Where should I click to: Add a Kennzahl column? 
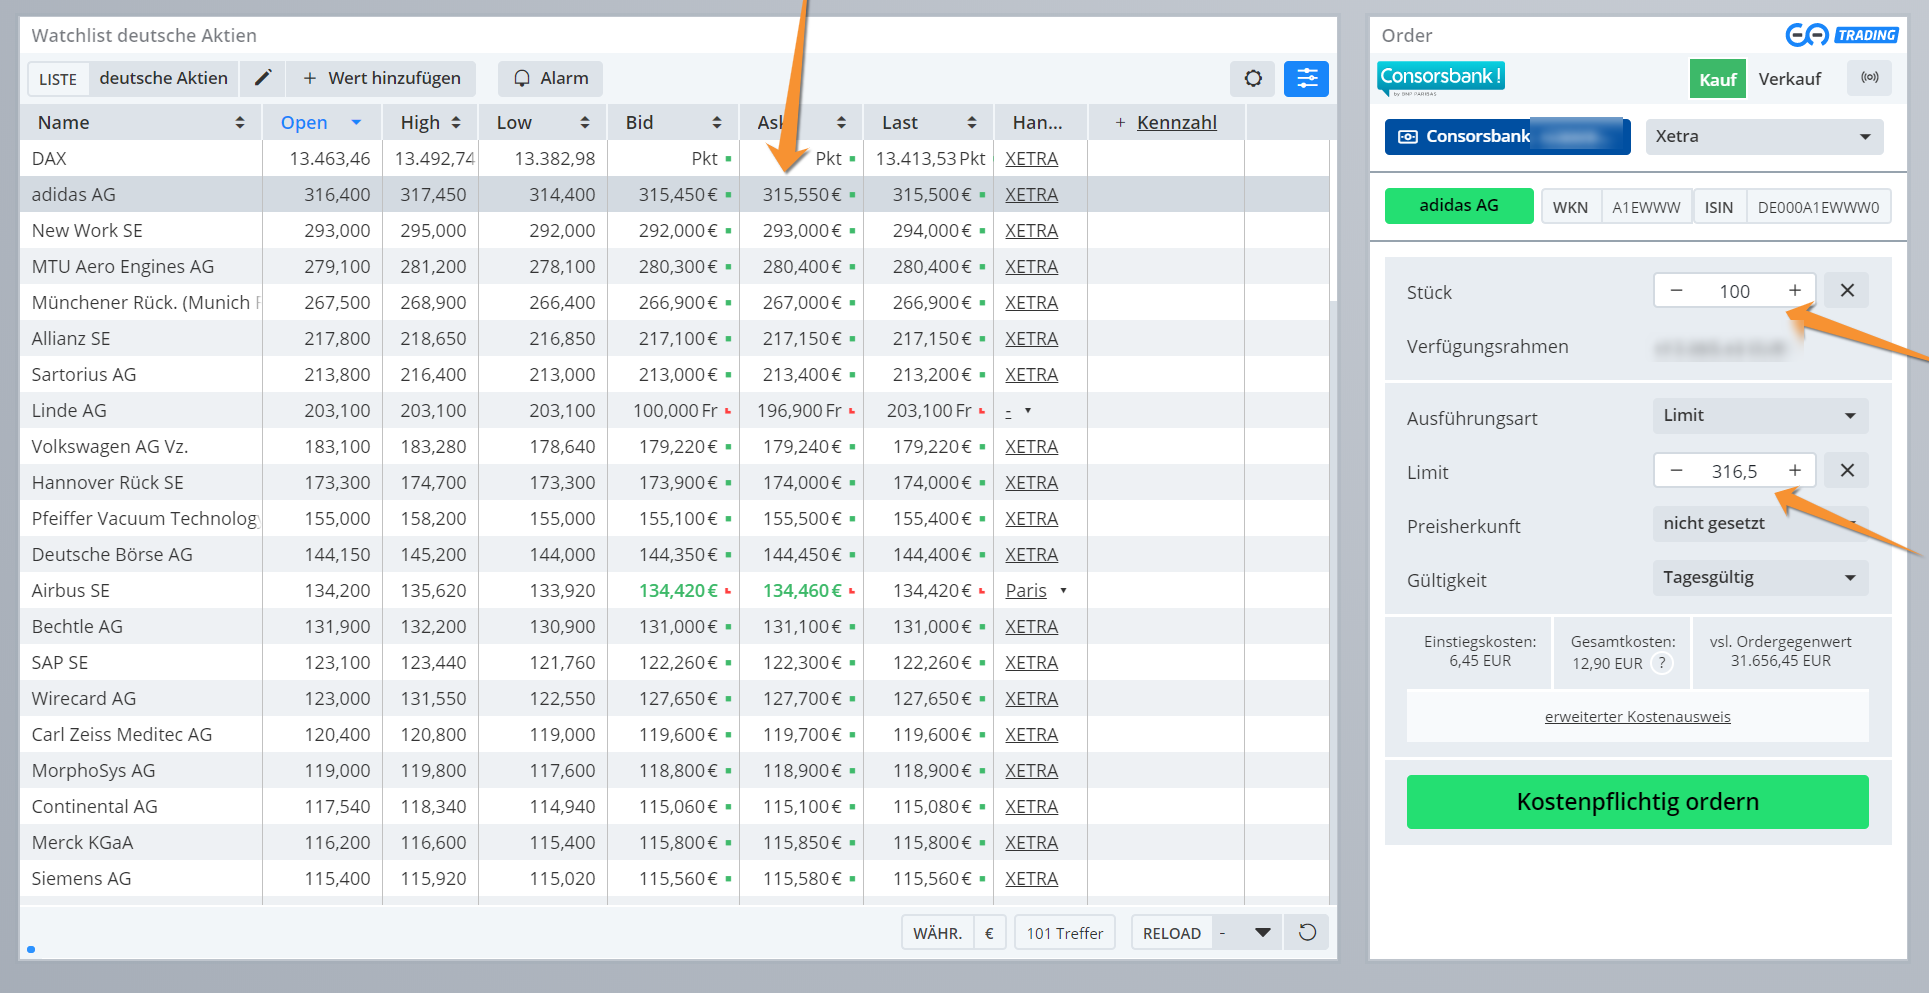point(1166,122)
